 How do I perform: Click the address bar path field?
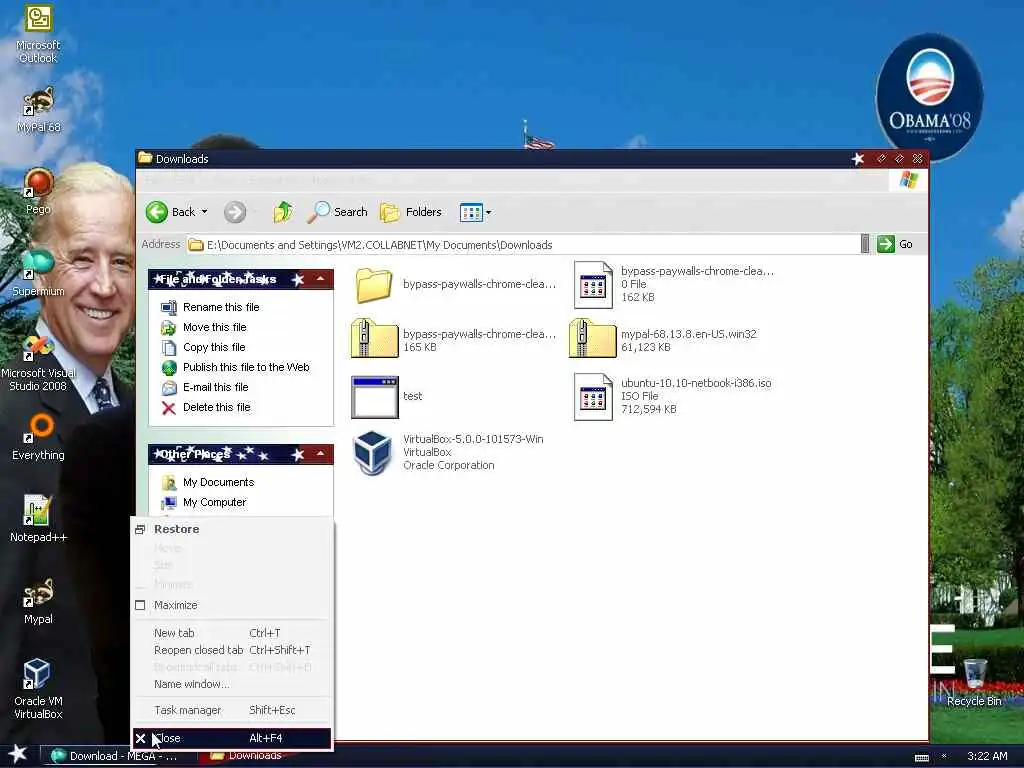(x=522, y=245)
